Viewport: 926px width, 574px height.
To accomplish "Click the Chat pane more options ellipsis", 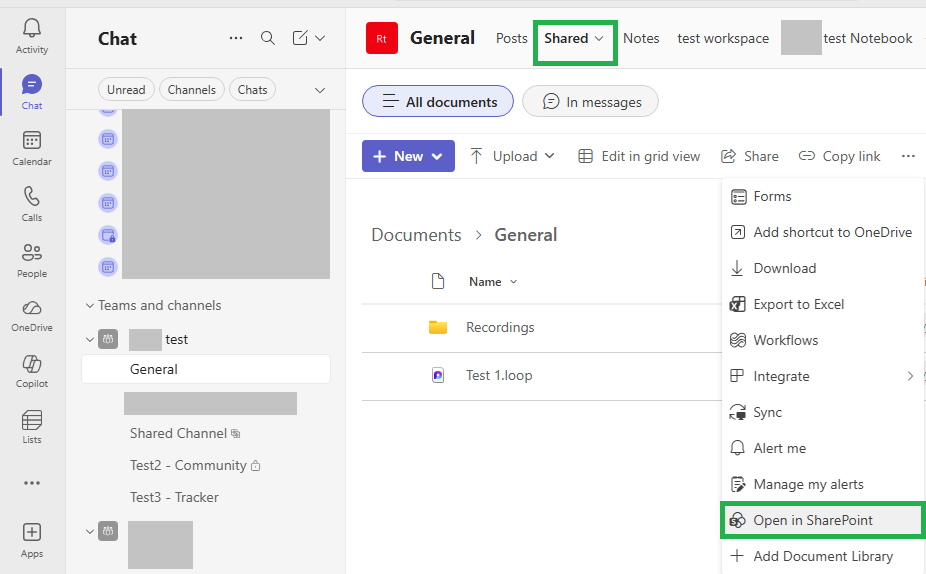I will click(x=236, y=38).
